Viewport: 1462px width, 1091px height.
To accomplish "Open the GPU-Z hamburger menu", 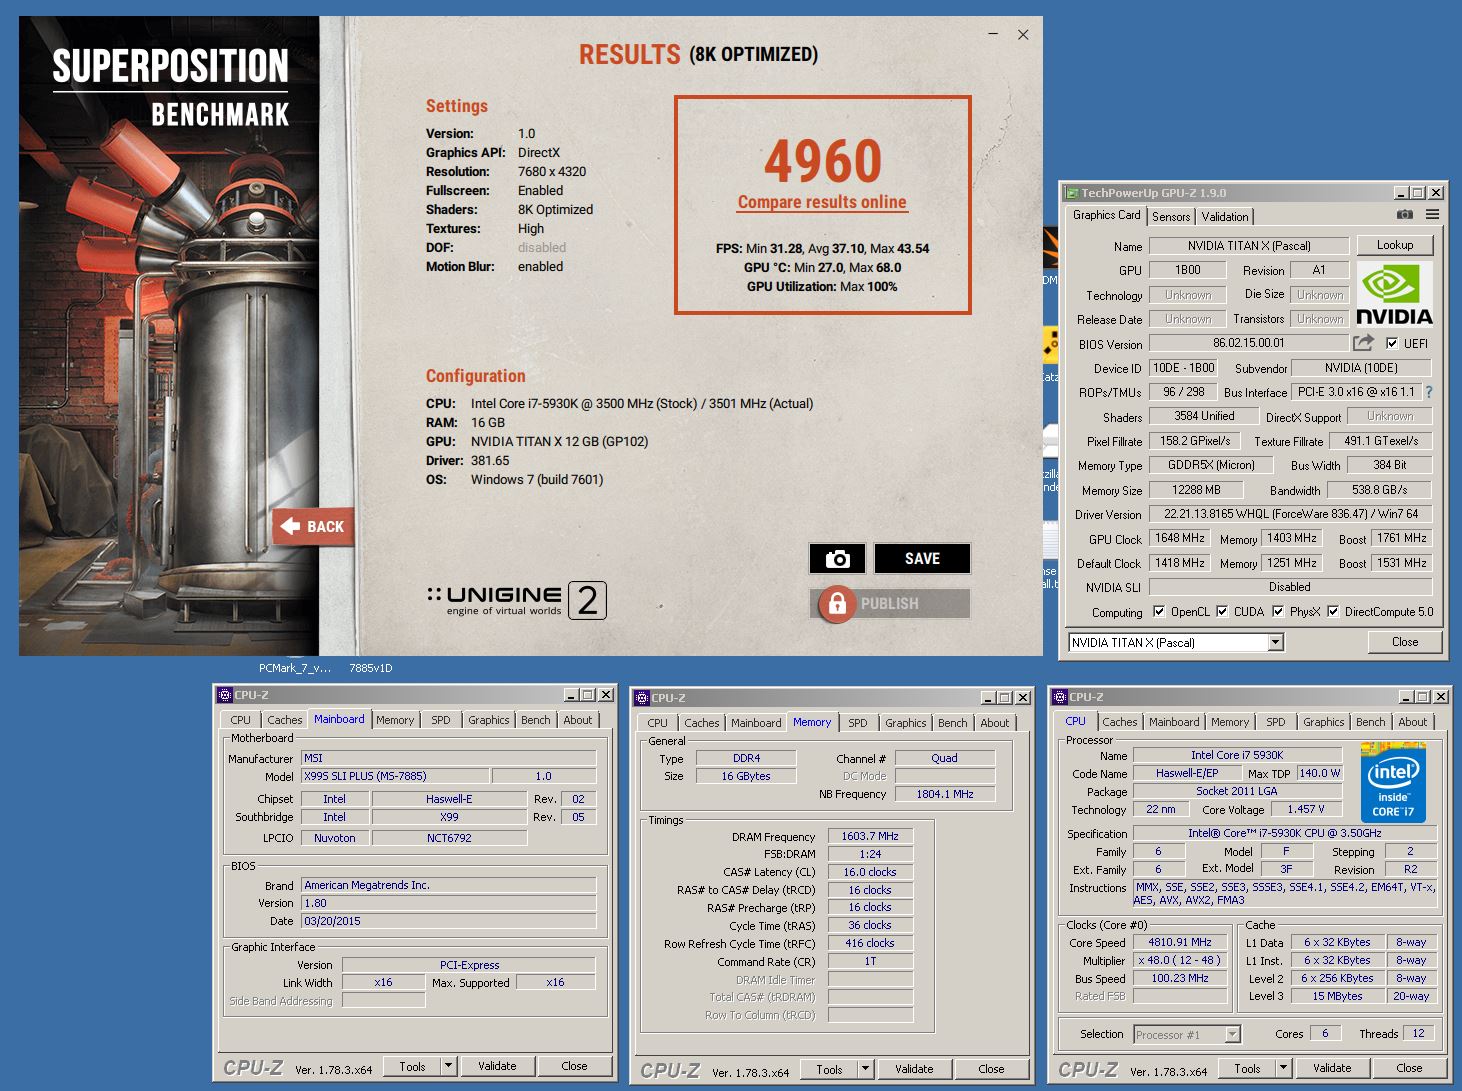I will click(1432, 215).
